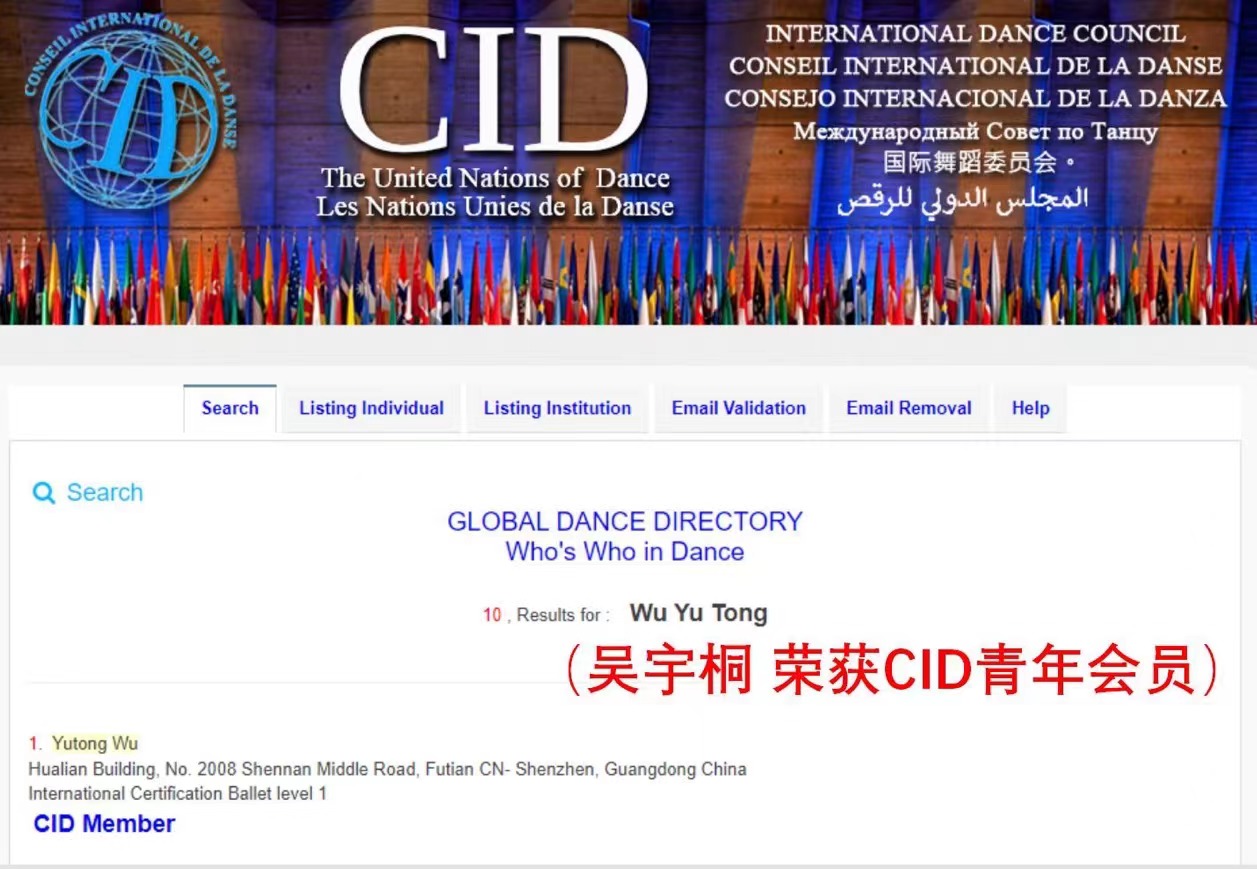Open the Search tab
The width and height of the screenshot is (1257, 869).
pyautogui.click(x=230, y=408)
